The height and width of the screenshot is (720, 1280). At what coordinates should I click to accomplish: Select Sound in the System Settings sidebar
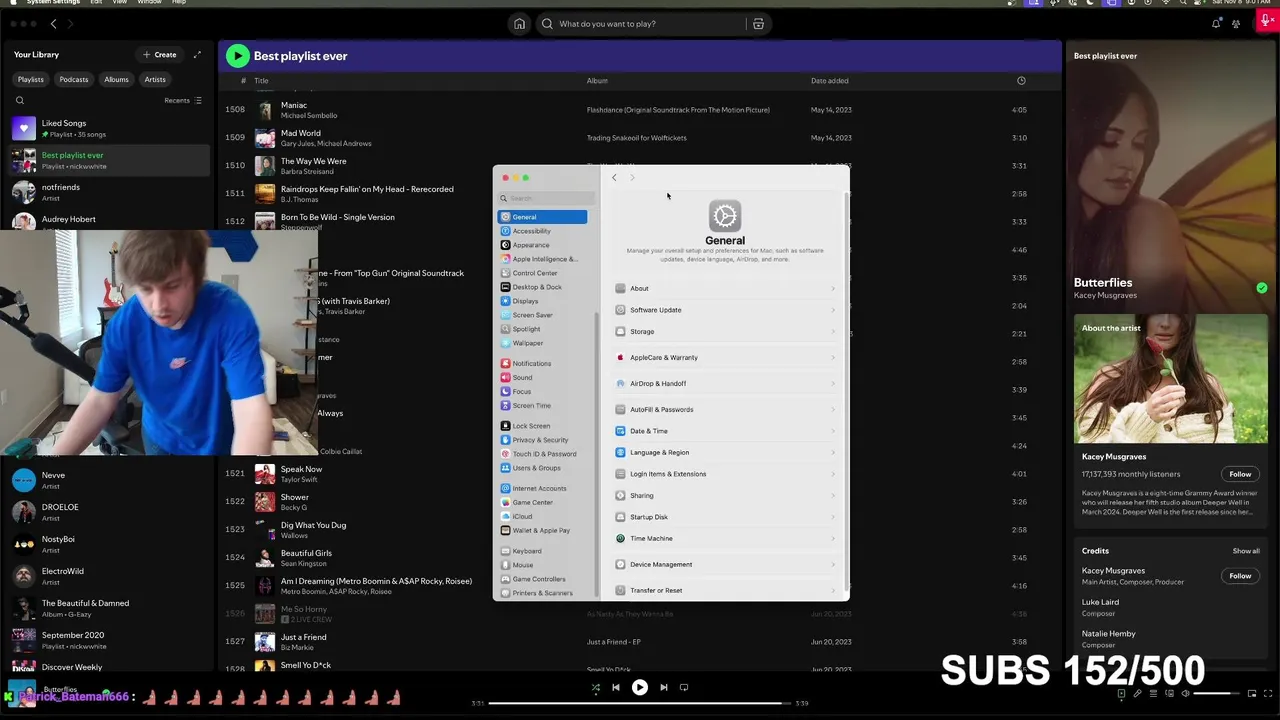[543, 377]
